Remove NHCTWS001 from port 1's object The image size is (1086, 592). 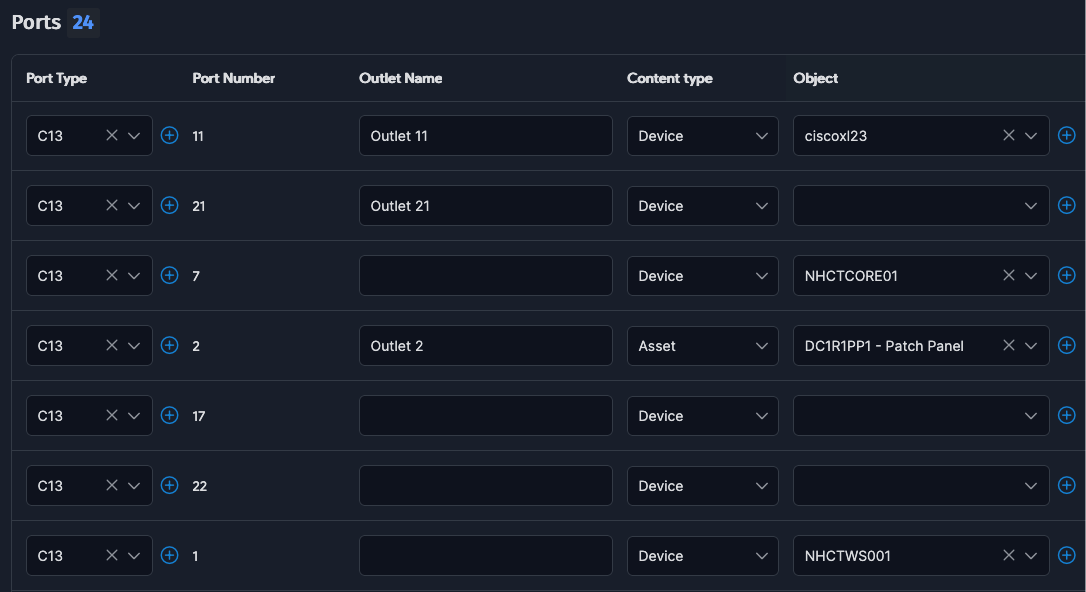point(1008,555)
